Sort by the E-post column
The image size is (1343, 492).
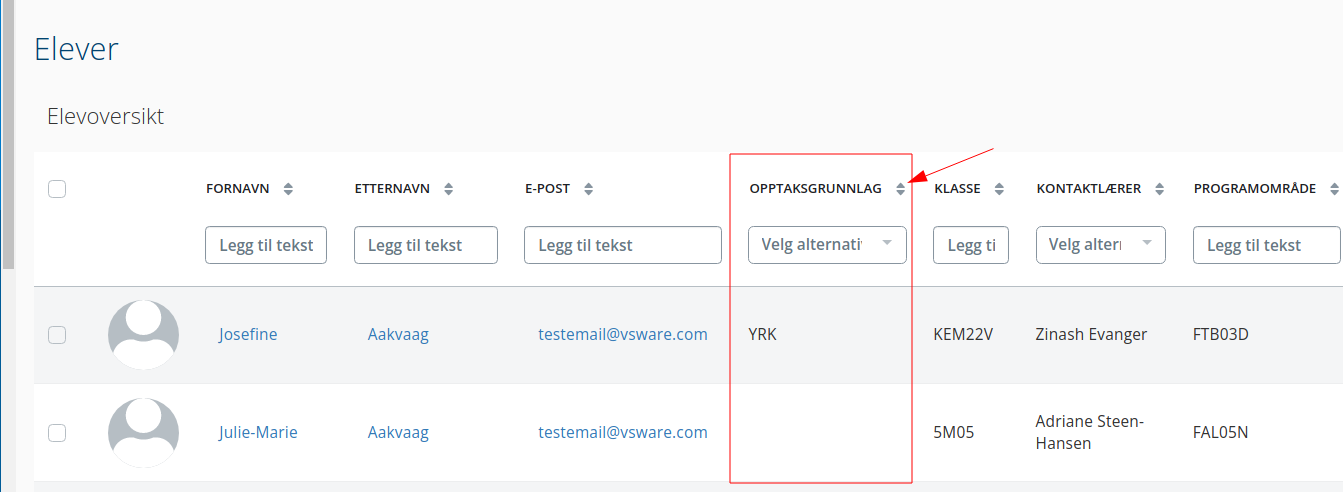point(588,189)
